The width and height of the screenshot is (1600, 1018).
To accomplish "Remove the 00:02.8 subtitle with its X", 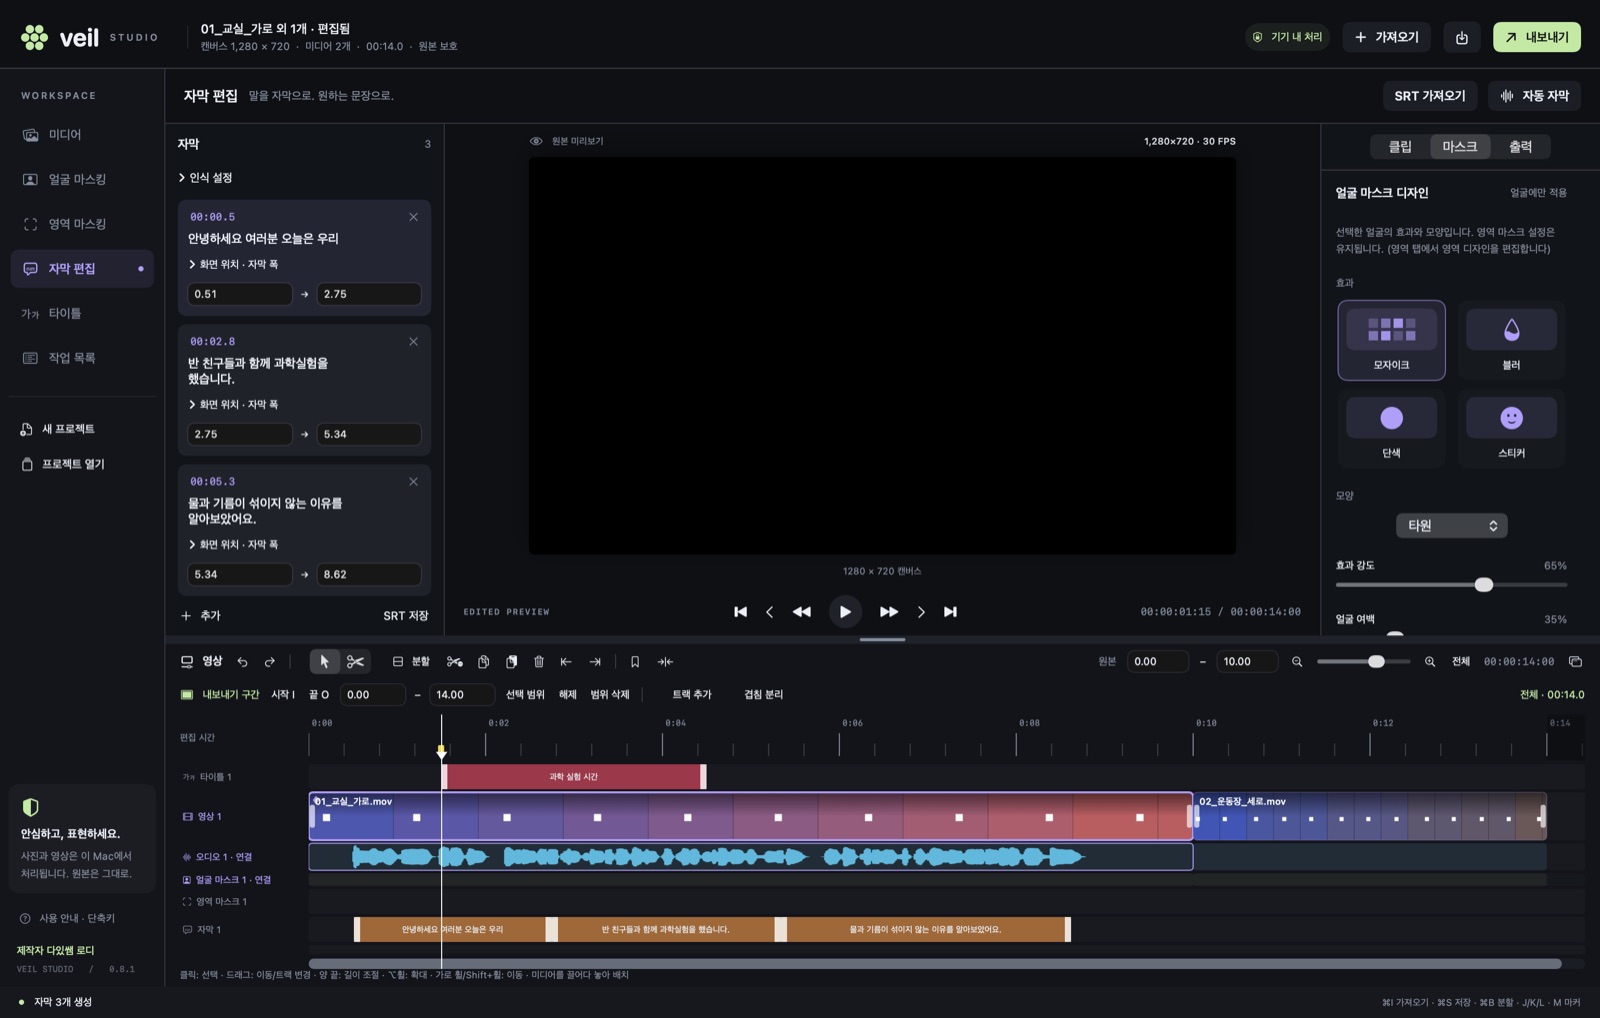I will (x=413, y=342).
